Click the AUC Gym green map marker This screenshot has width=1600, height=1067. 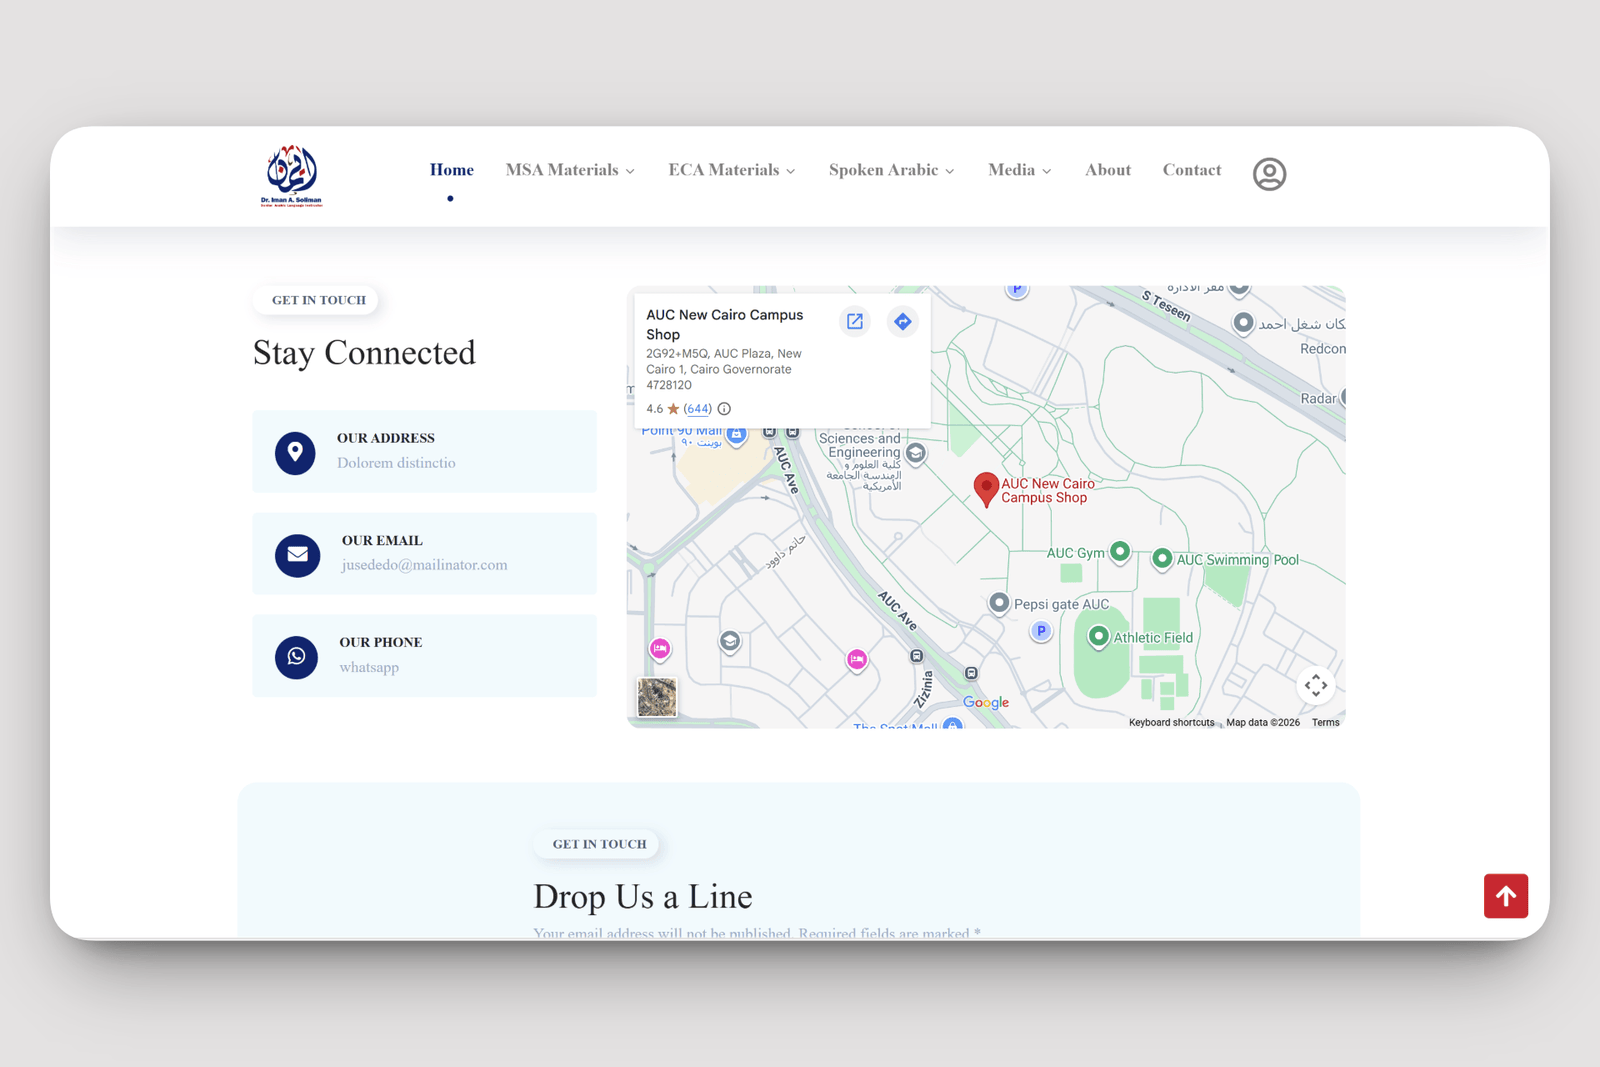(1120, 551)
